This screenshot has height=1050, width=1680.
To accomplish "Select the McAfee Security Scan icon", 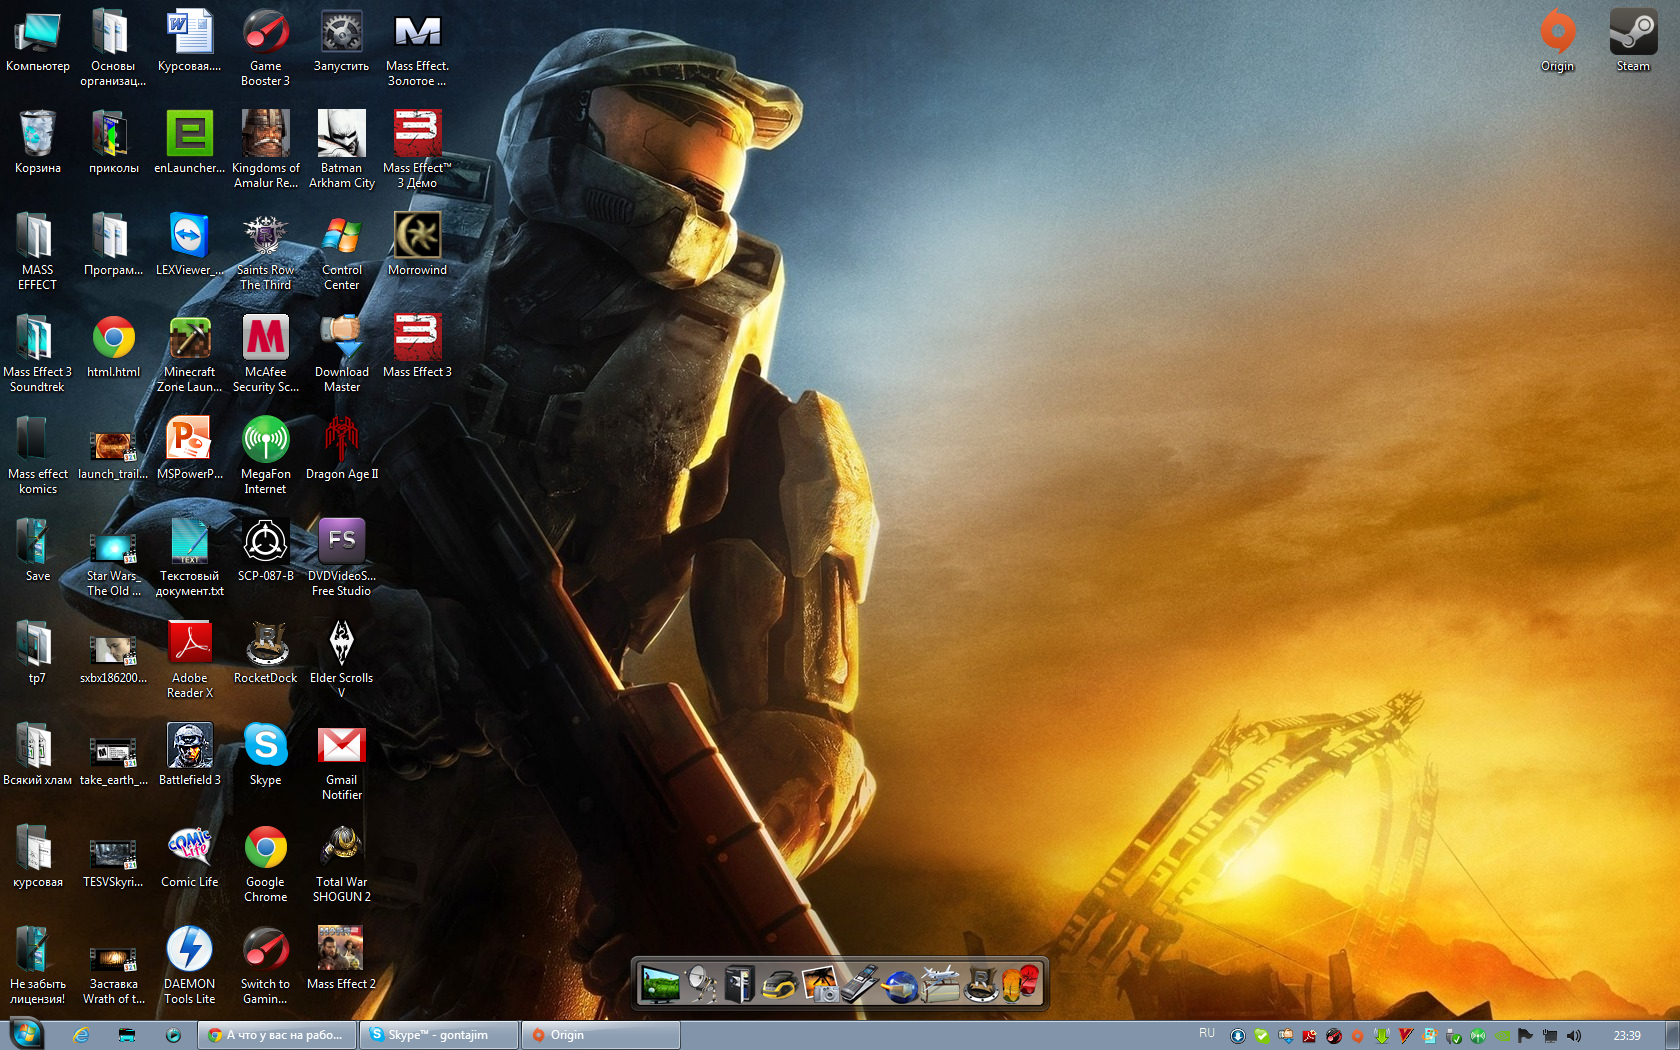I will (x=266, y=352).
